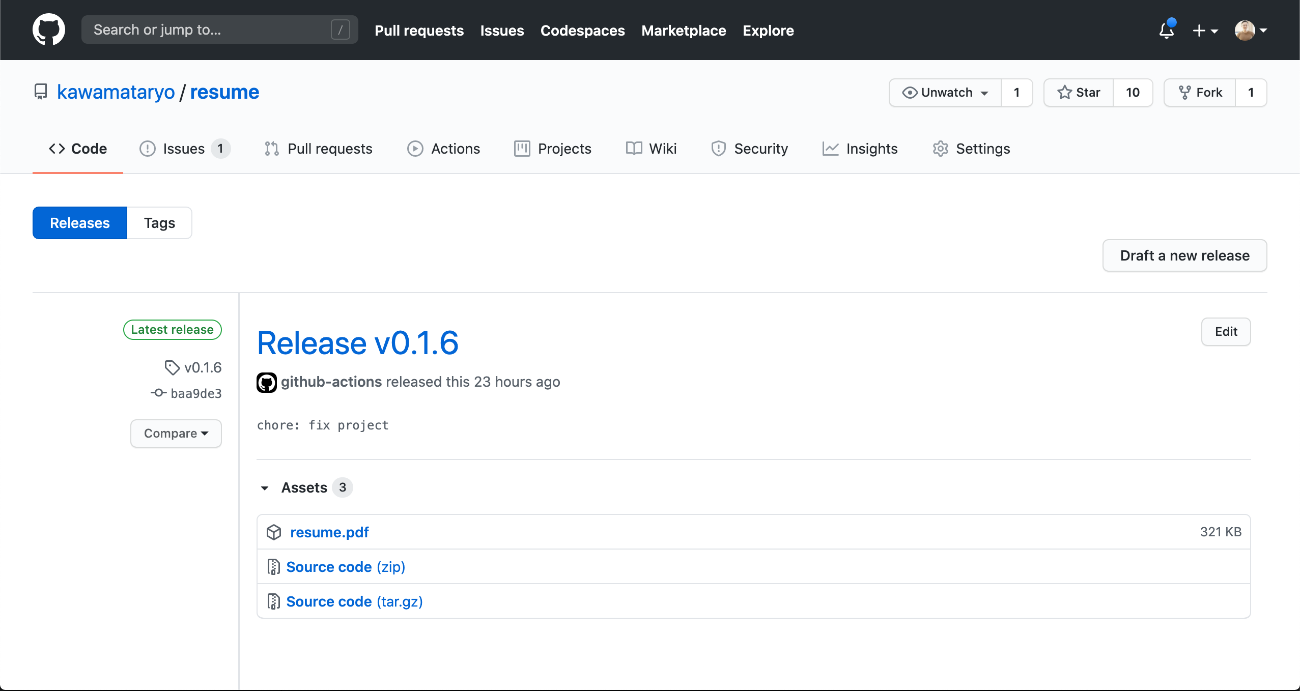Click the Unwatch button
This screenshot has width=1300, height=691.
tap(945, 92)
